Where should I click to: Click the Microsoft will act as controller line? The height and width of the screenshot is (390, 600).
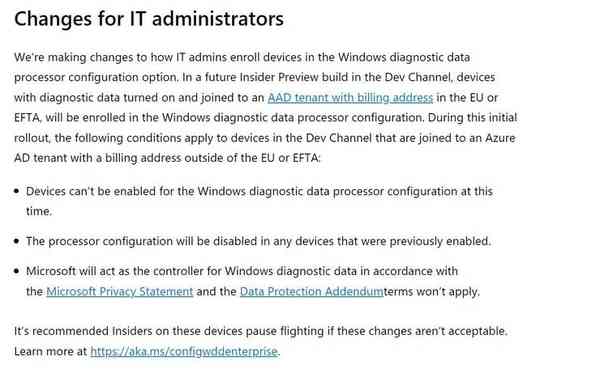click(x=242, y=271)
